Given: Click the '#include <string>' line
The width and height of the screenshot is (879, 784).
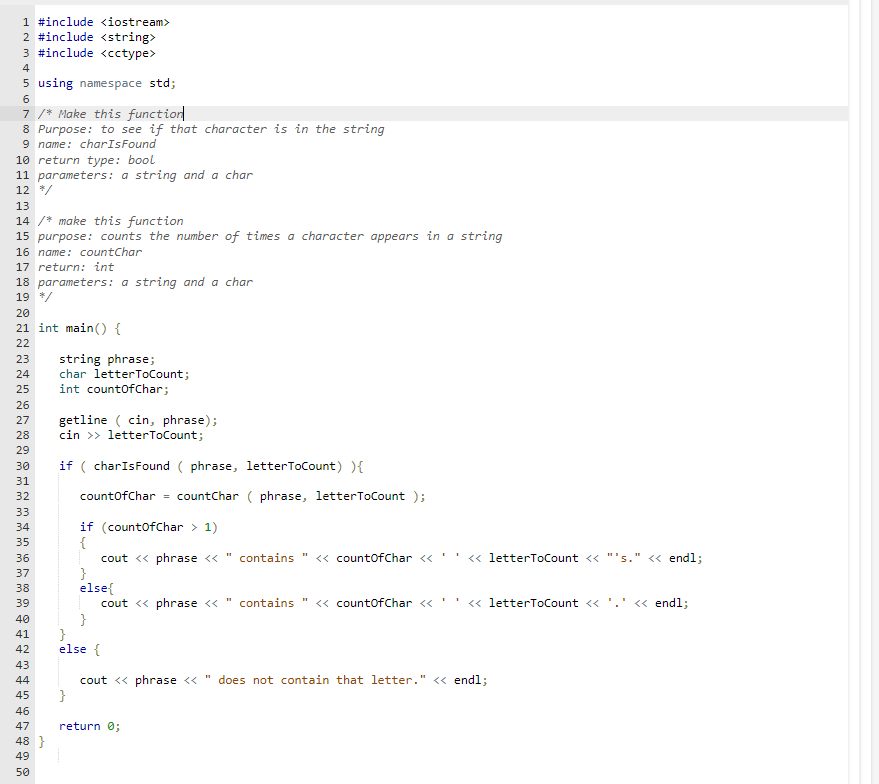Looking at the screenshot, I should tap(97, 37).
